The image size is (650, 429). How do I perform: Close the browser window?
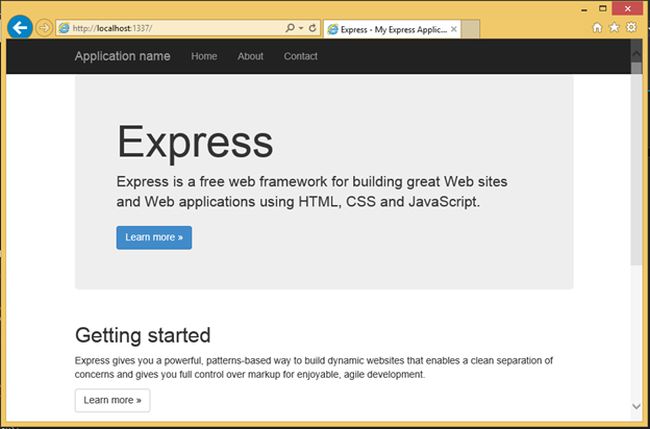628,9
